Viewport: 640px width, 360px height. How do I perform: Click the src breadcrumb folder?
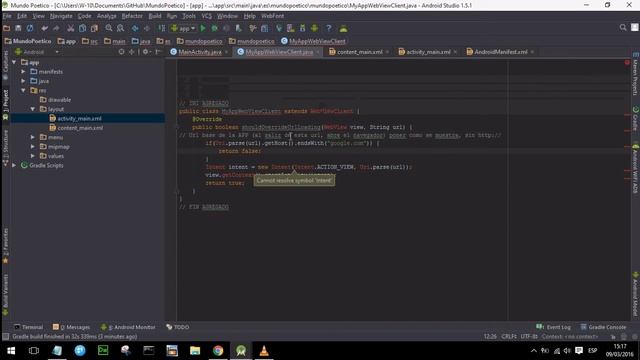90,41
